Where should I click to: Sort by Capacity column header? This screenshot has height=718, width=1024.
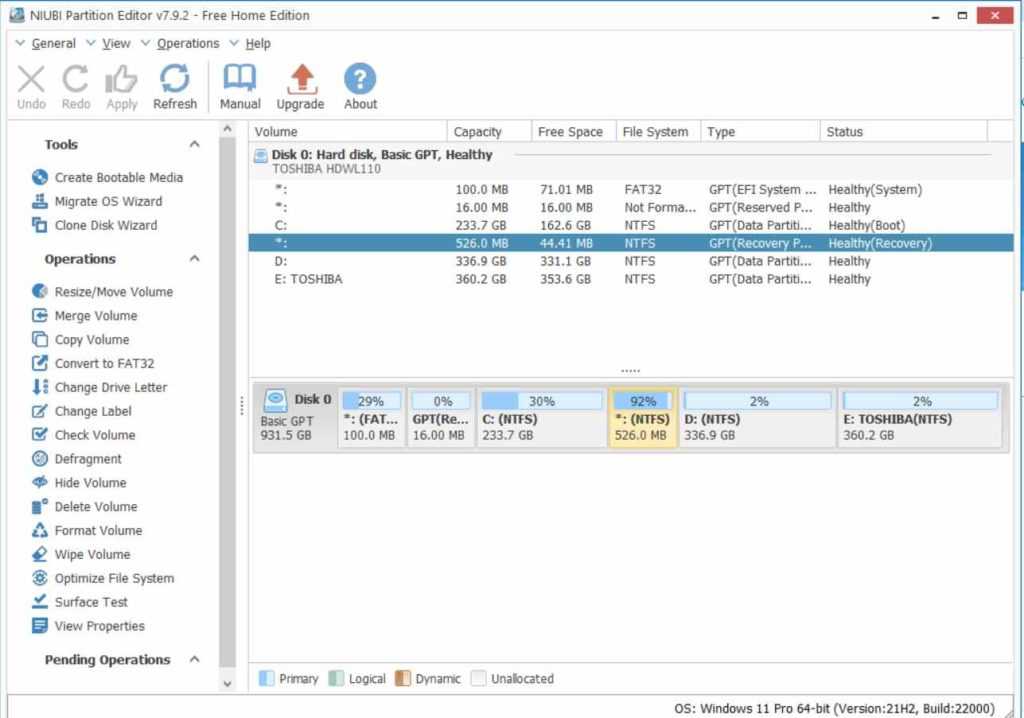(490, 131)
